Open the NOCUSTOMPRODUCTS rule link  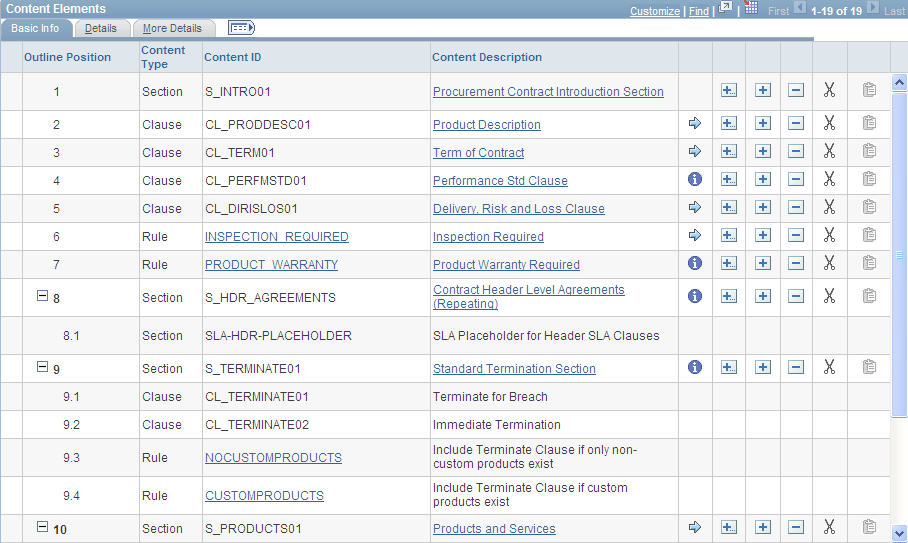coord(273,458)
